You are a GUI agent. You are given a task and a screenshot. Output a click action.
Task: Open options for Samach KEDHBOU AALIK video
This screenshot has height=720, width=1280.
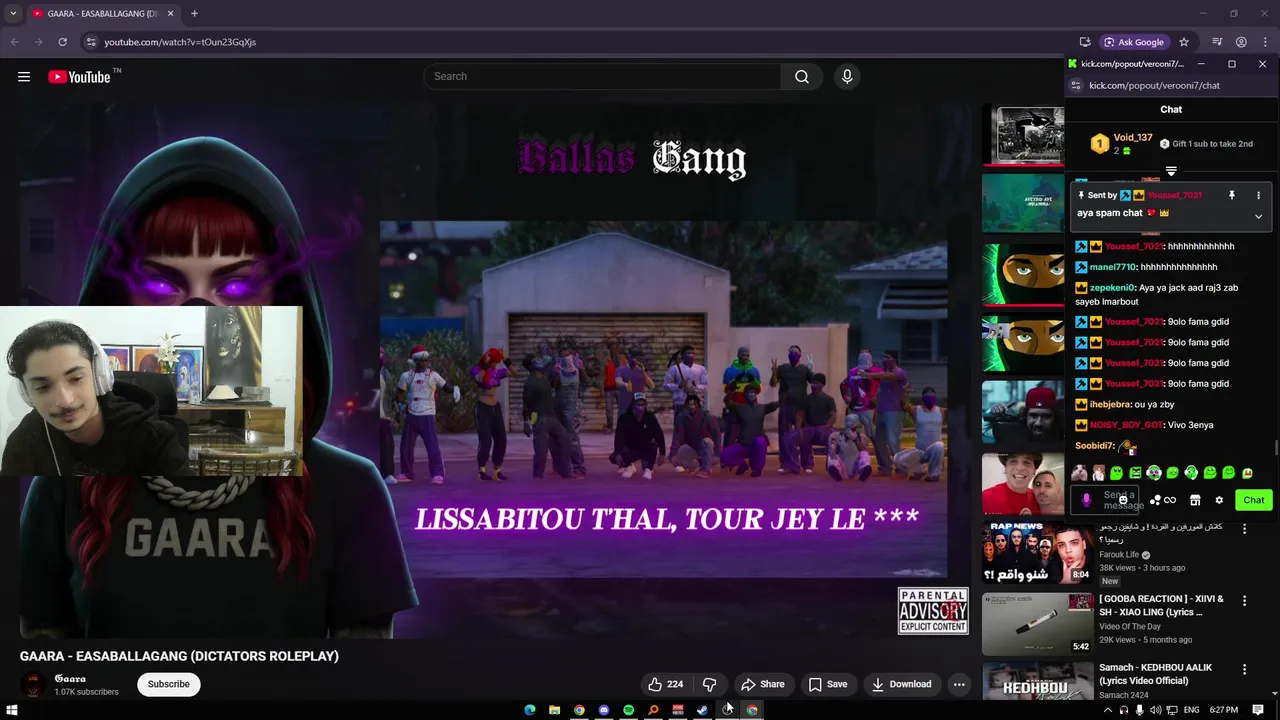coord(1245,669)
